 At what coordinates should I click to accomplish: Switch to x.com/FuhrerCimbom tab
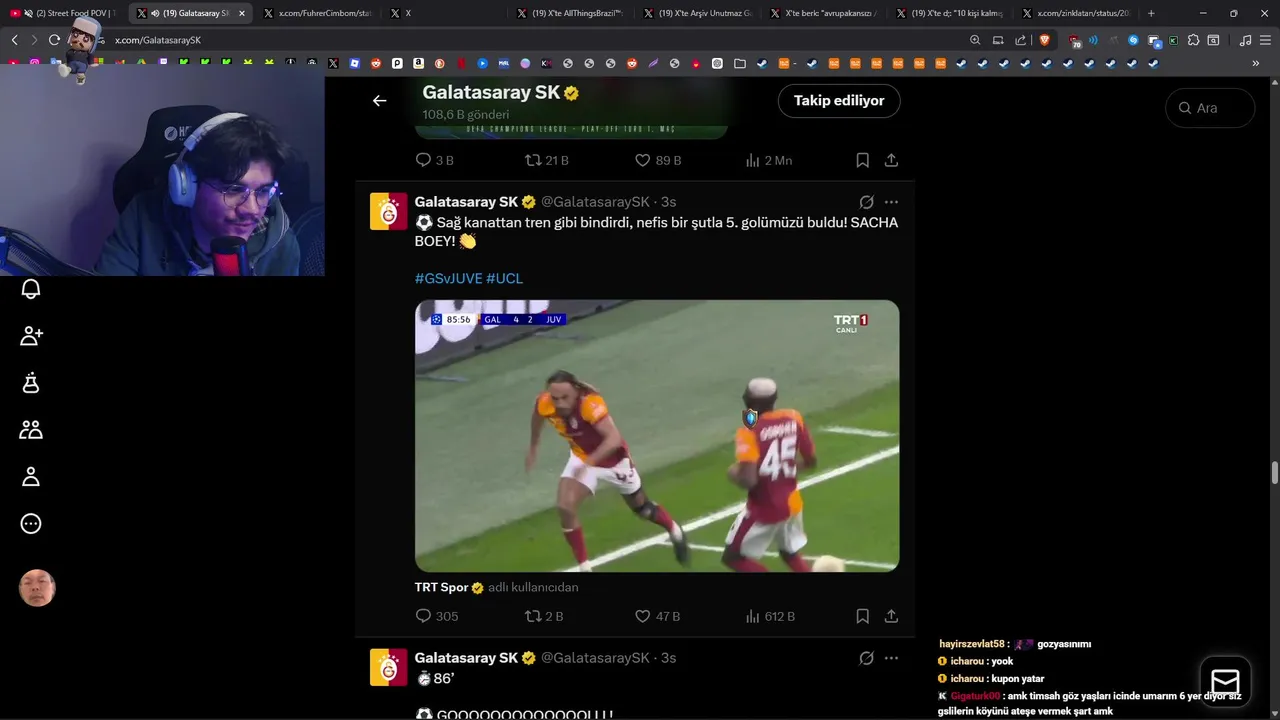320,13
